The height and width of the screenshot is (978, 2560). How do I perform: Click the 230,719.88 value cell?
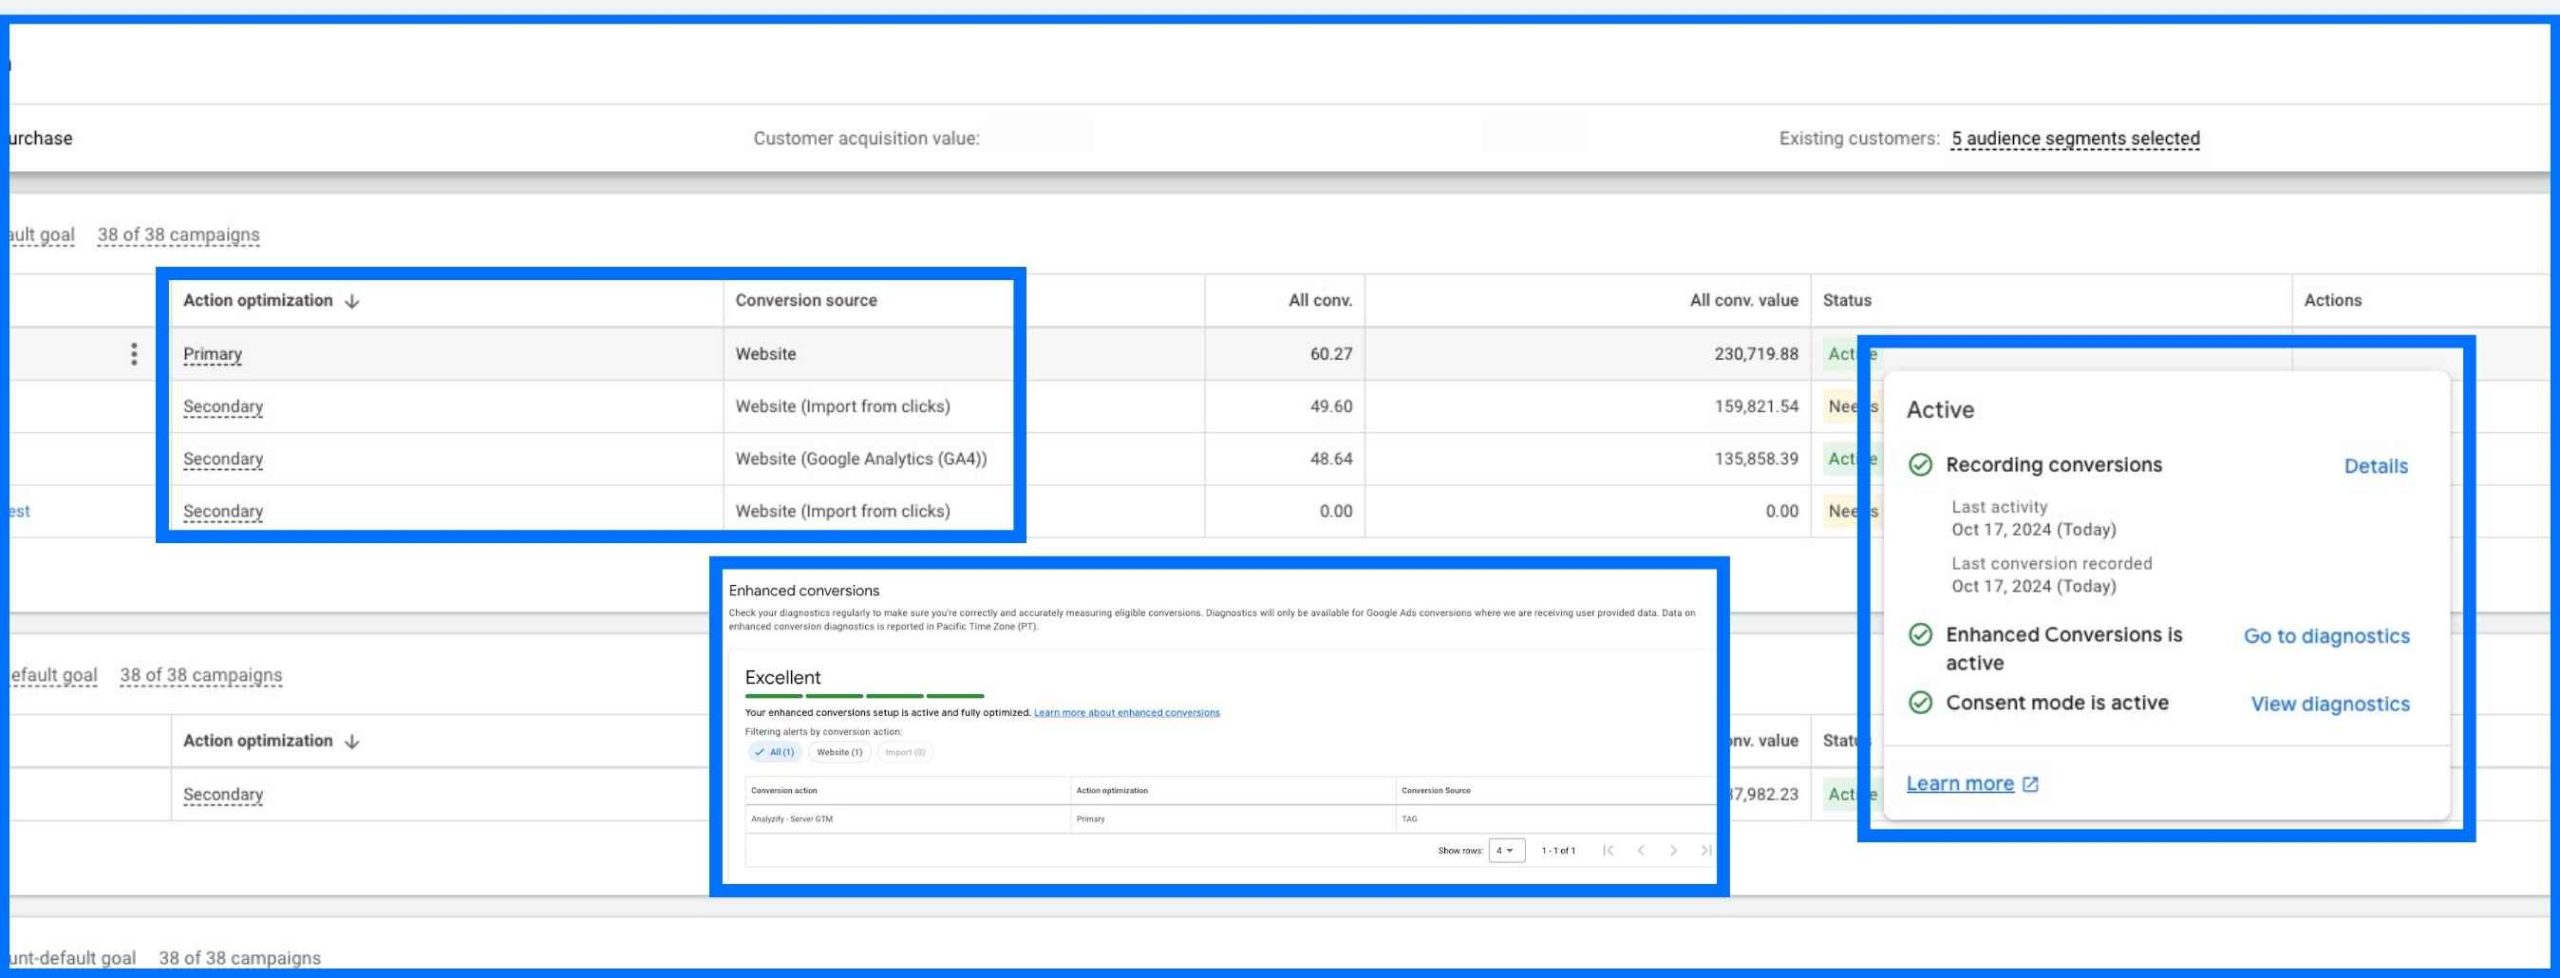tap(1756, 354)
